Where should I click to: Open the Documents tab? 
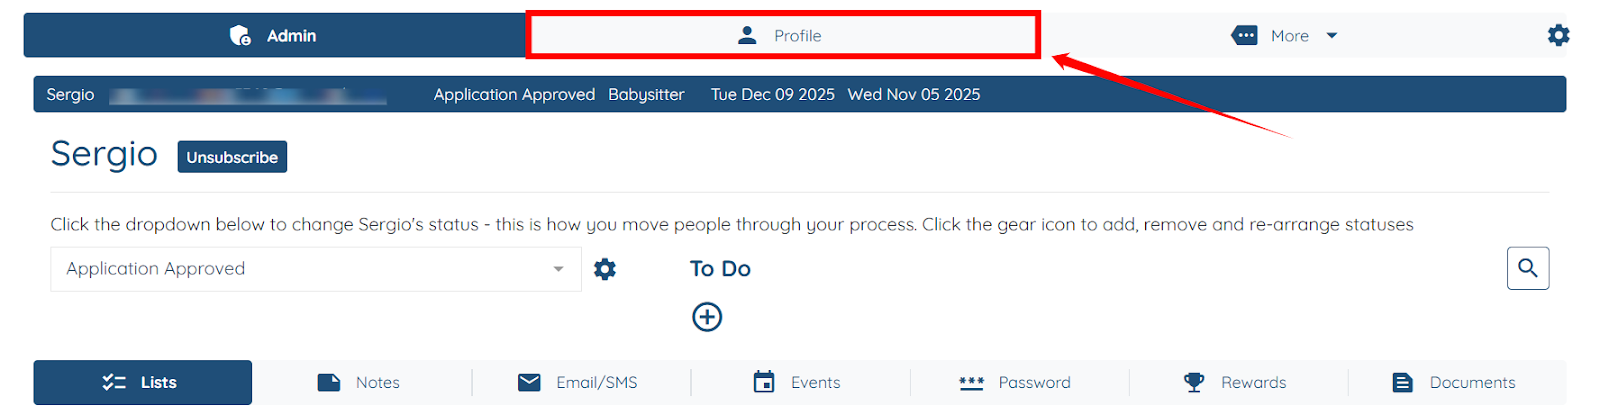(1455, 382)
